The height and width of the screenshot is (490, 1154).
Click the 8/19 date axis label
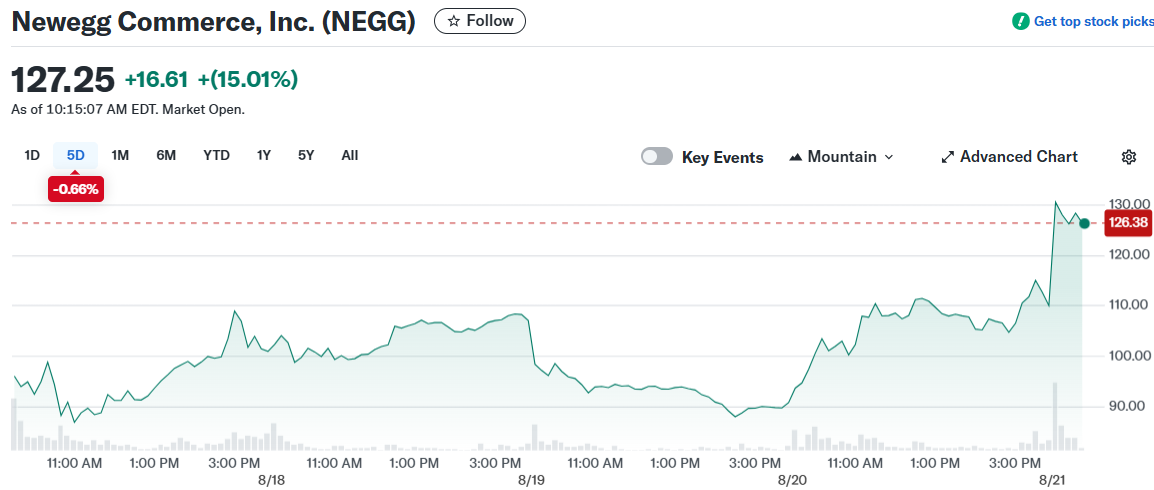tap(531, 480)
